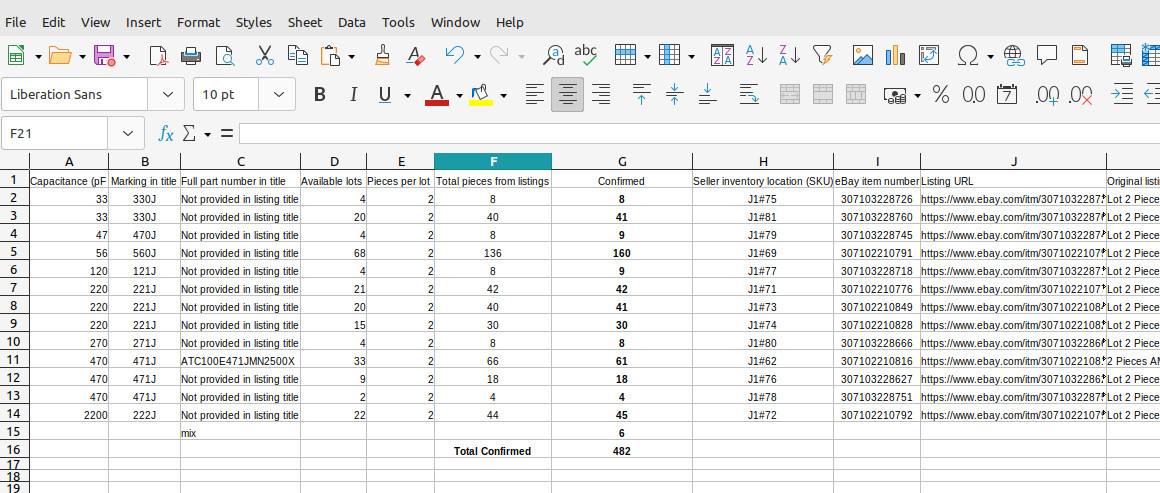
Task: Insert a hyperlink
Action: click(1014, 56)
